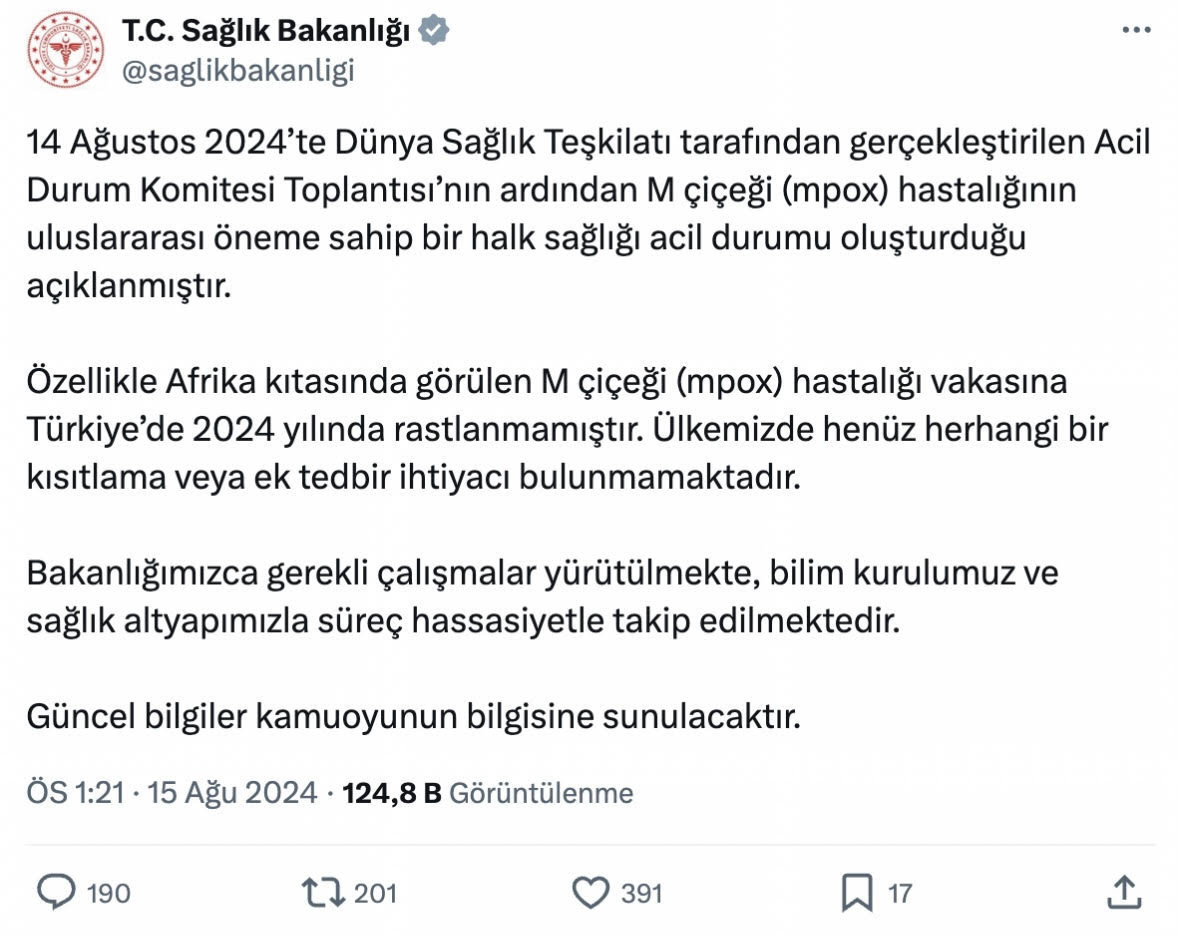
Task: Click the 391 likes count
Action: [641, 892]
